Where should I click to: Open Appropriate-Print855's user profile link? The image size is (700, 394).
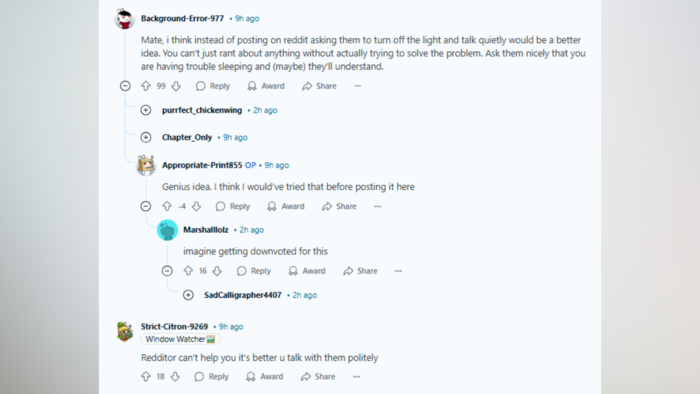pyautogui.click(x=202, y=165)
